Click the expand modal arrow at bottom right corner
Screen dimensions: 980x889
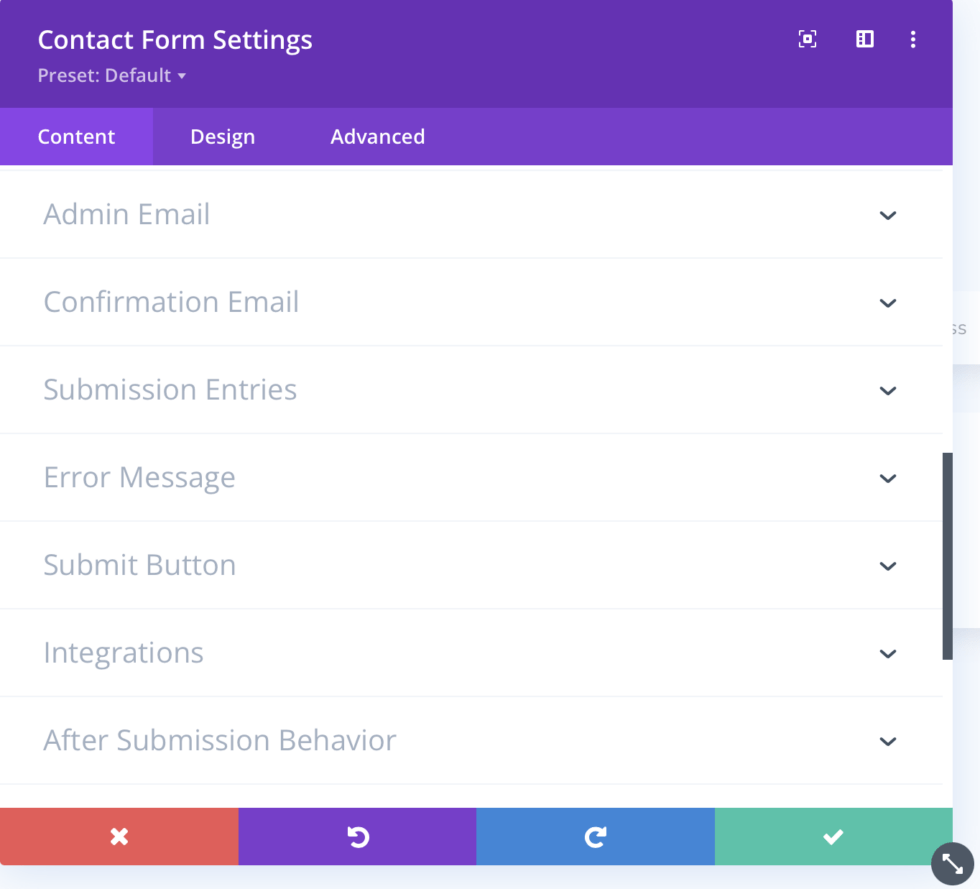pos(950,863)
